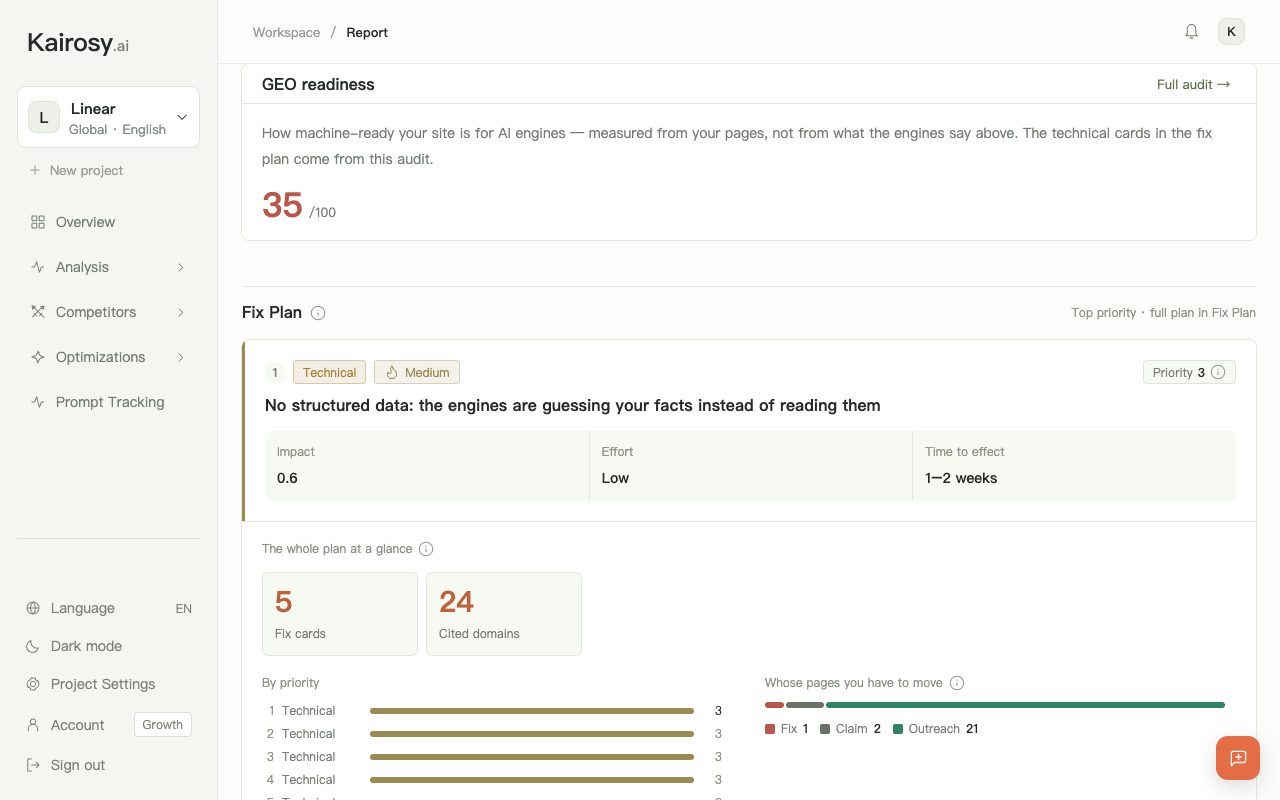Open the Linear project selector dropdown
Screen dimensions: 1280x800
click(x=108, y=117)
